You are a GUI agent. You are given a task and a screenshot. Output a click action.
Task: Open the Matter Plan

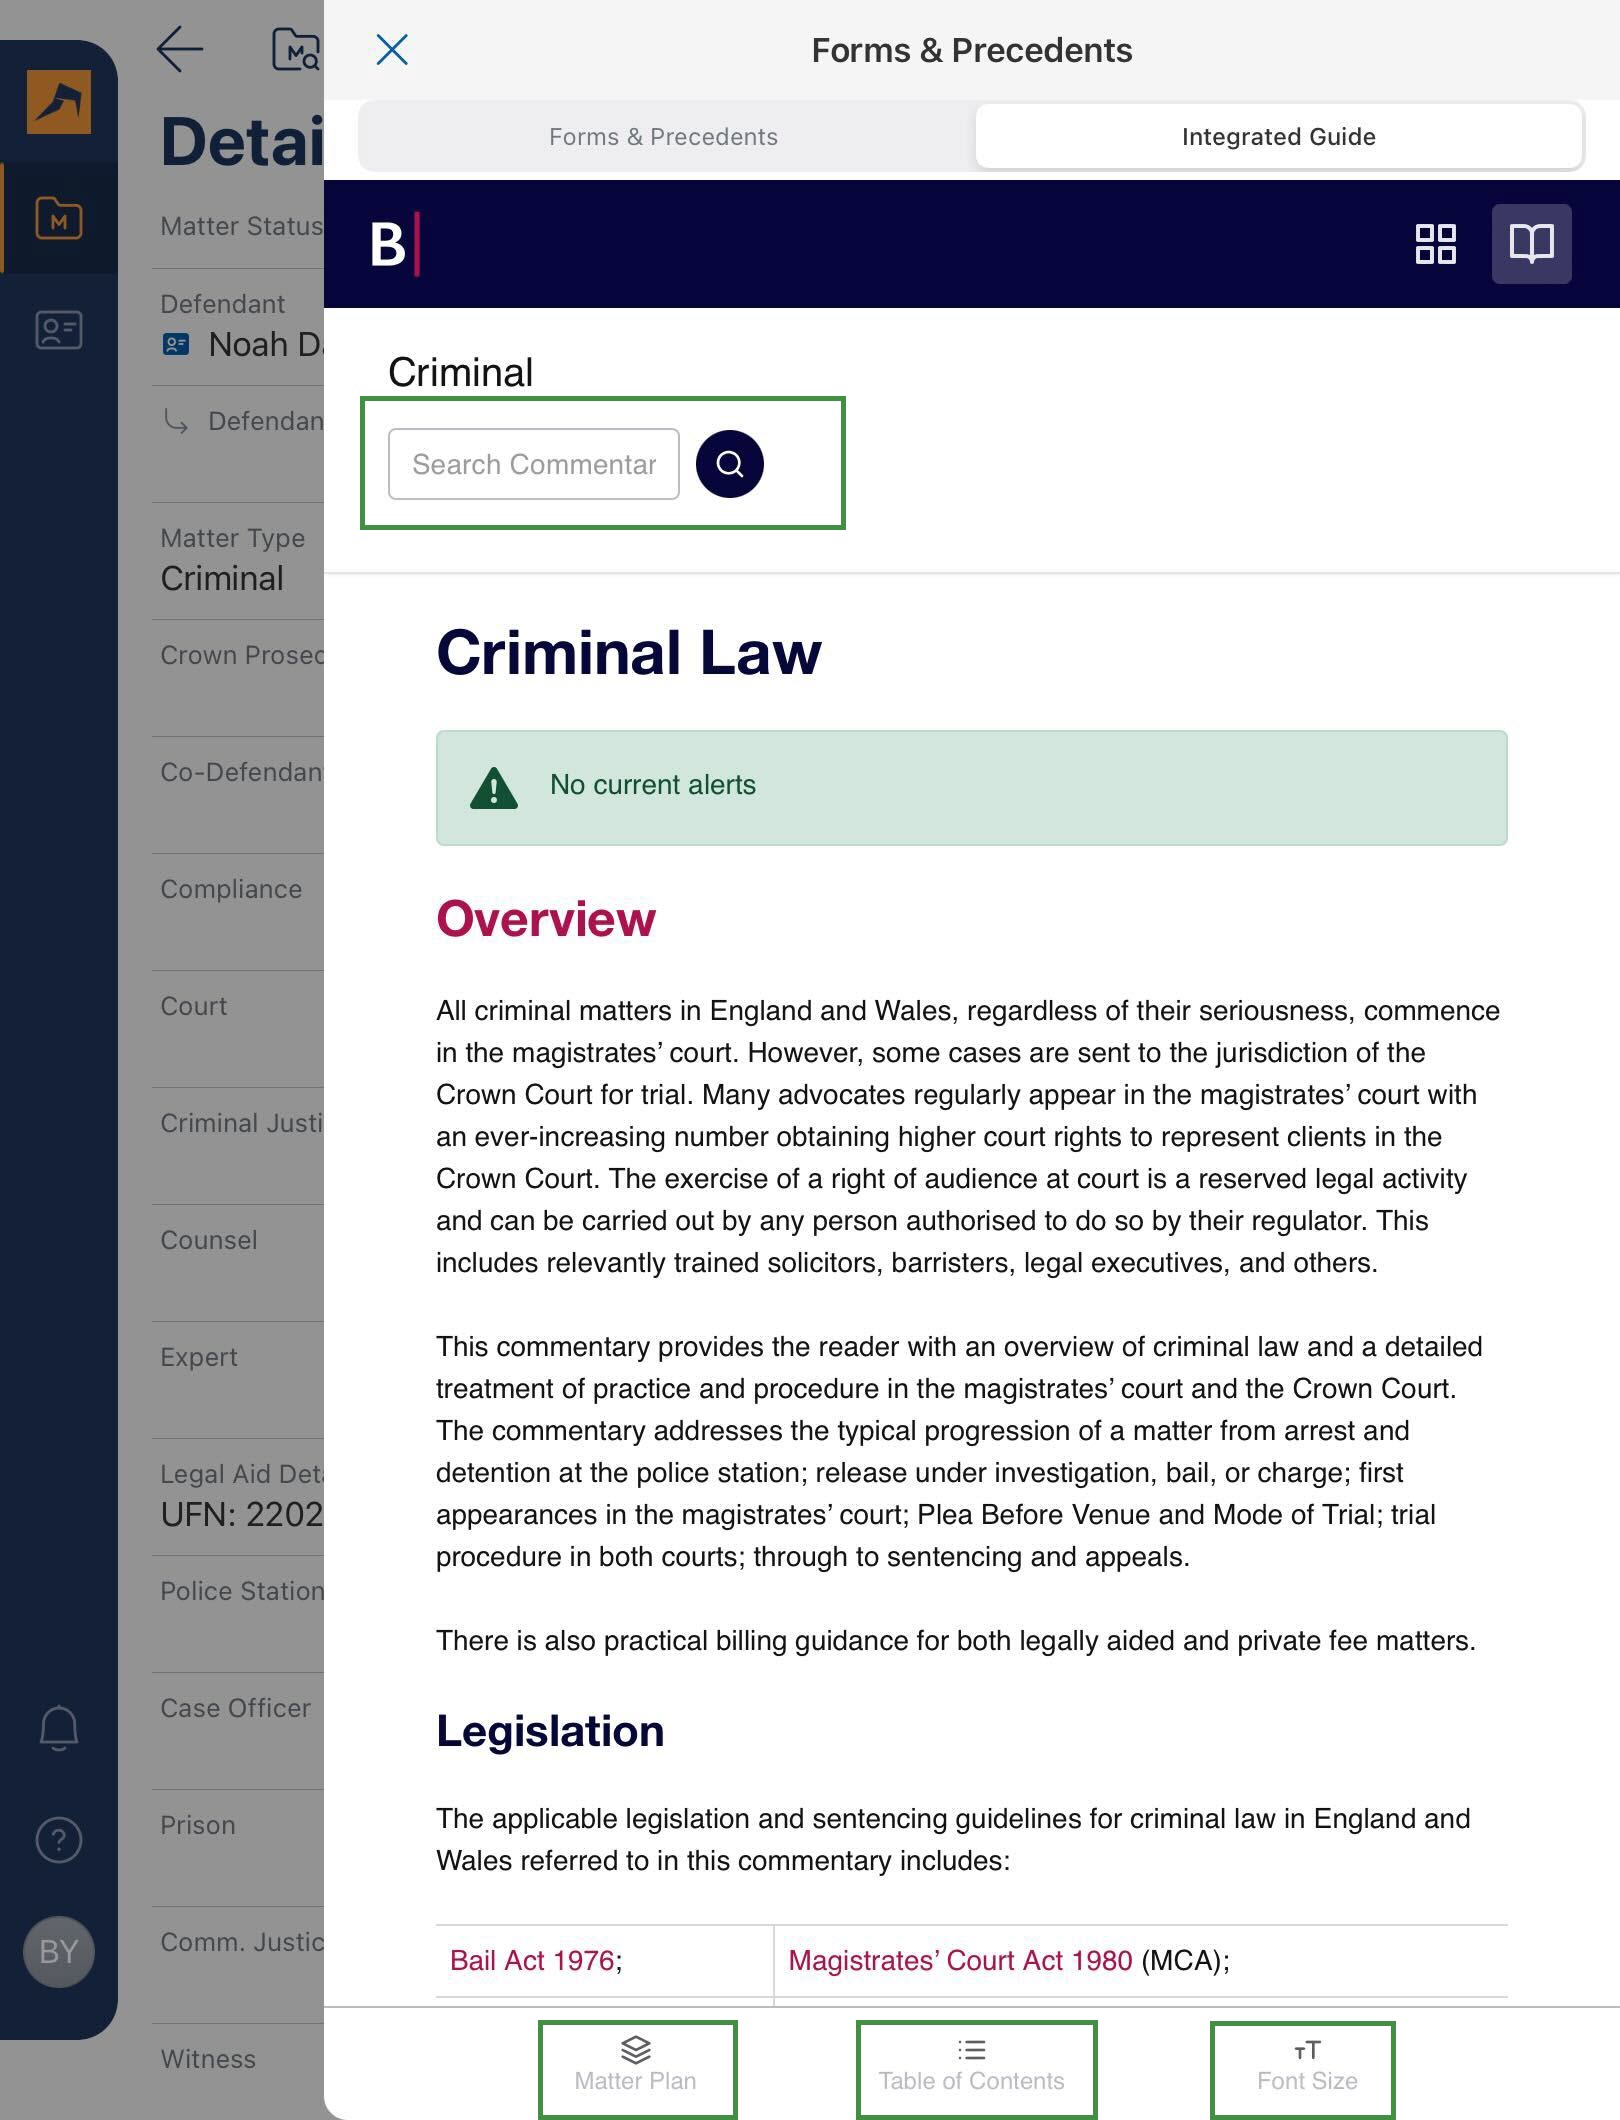click(x=636, y=2066)
